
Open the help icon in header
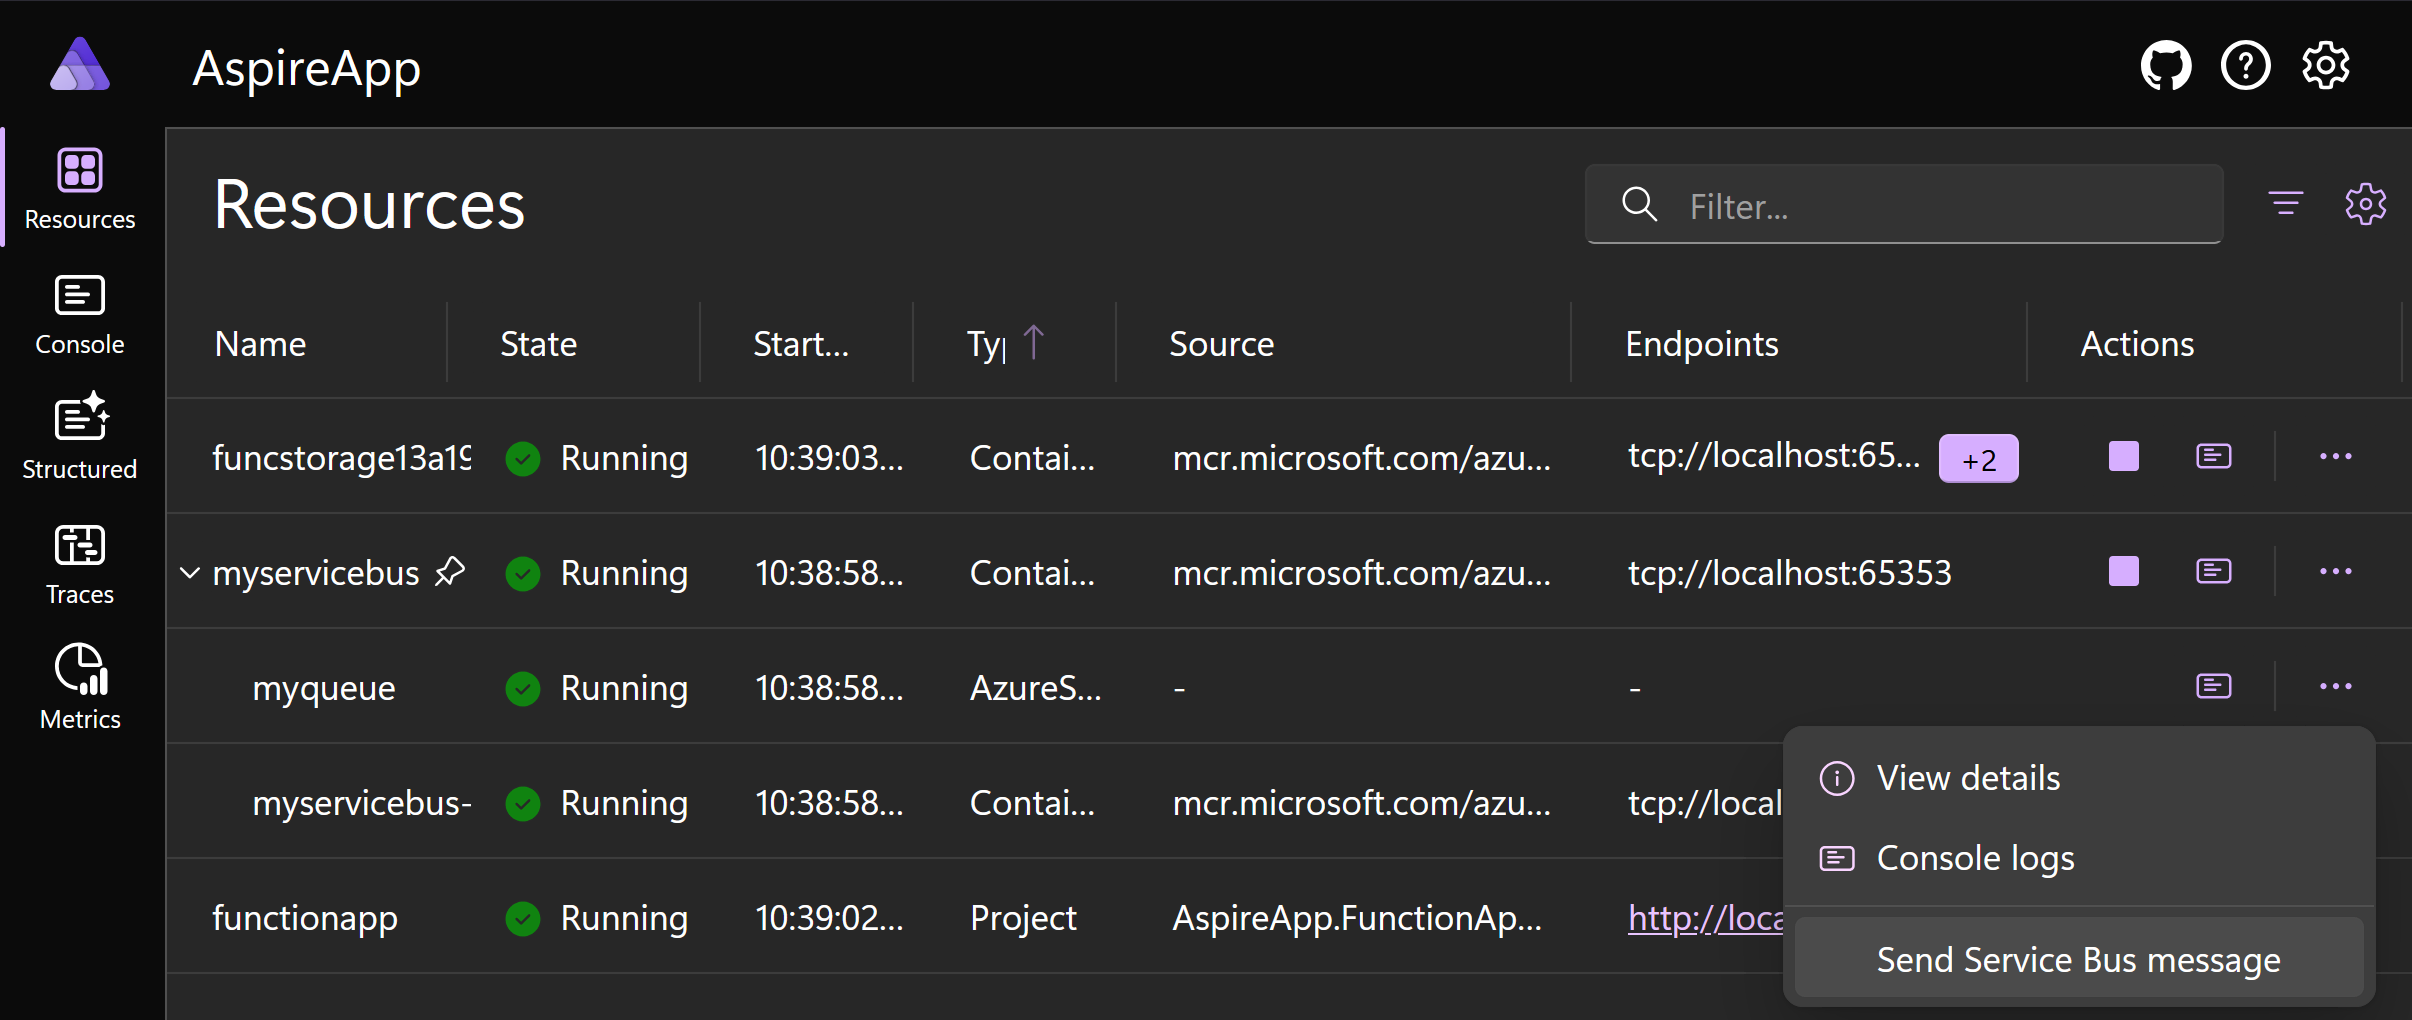tap(2245, 67)
